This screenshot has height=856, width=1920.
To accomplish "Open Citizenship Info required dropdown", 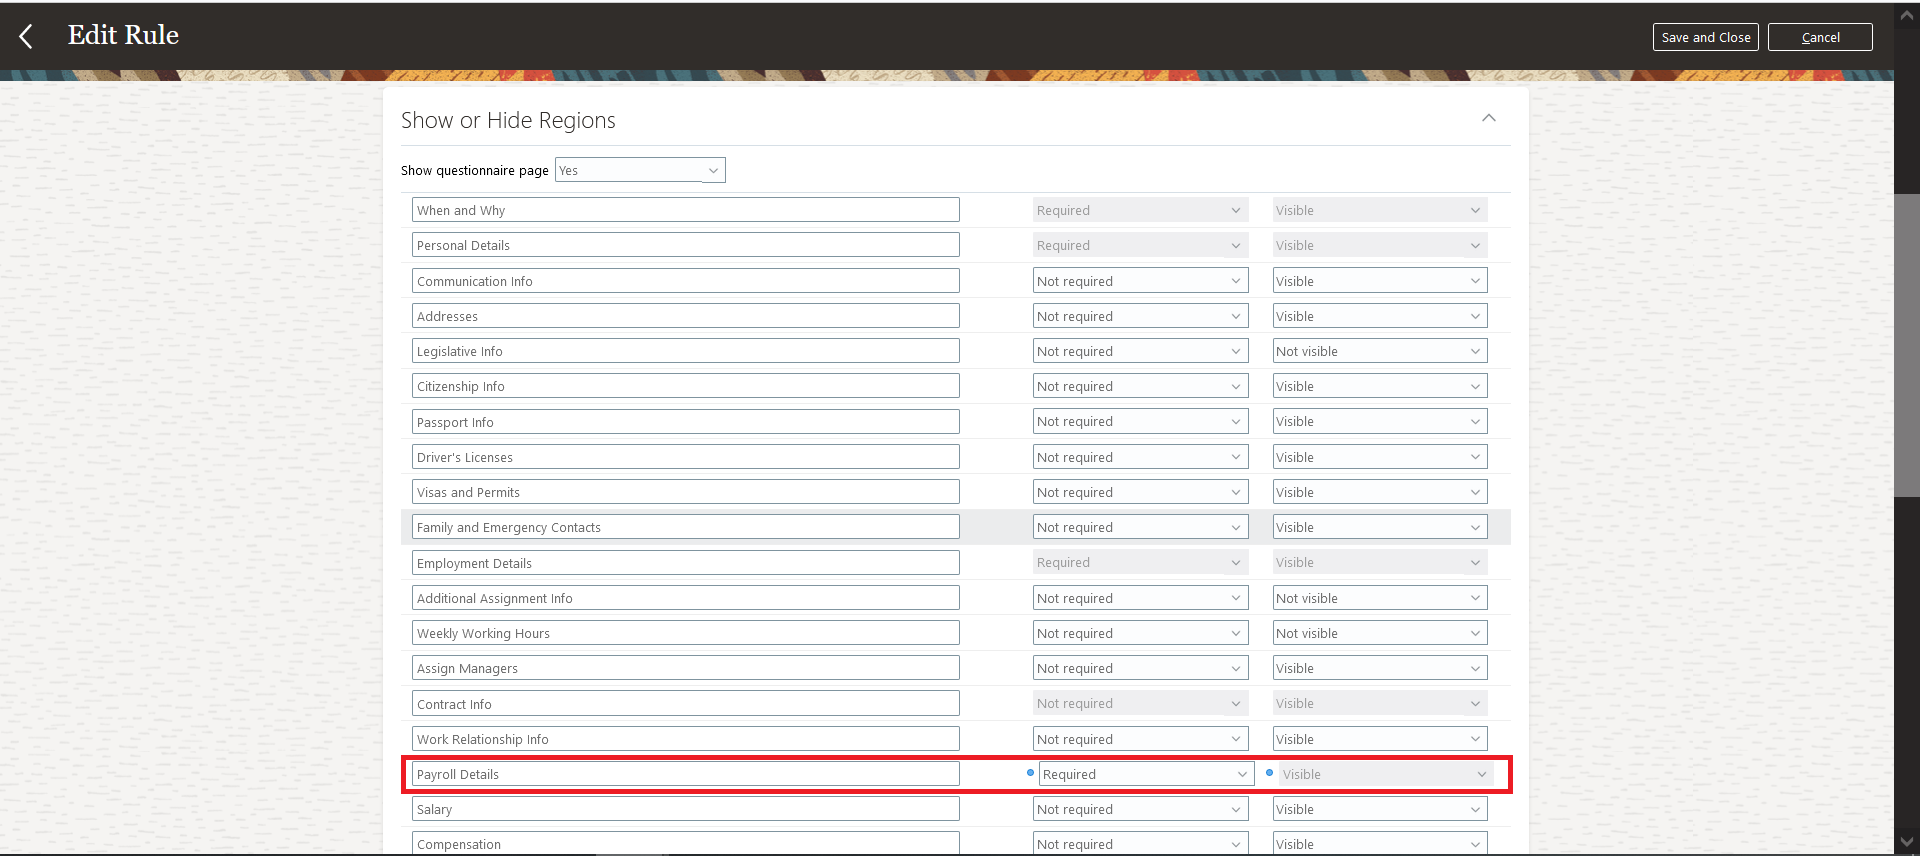I will (x=1140, y=386).
